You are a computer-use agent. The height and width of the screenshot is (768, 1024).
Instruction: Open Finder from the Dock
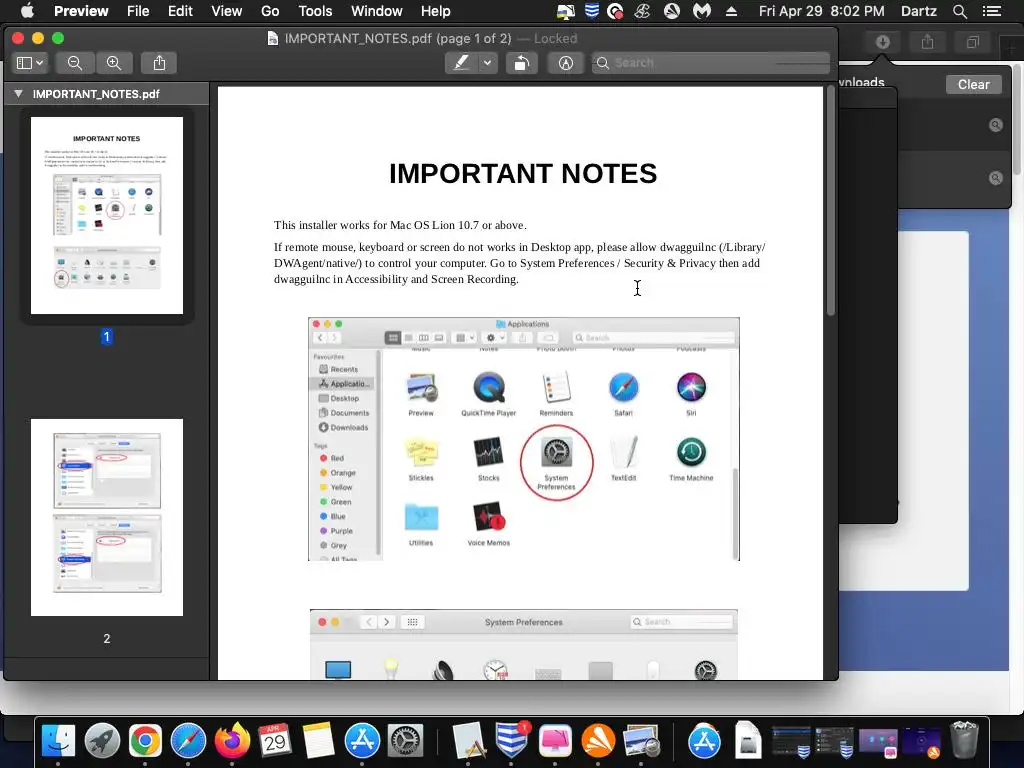pos(58,741)
